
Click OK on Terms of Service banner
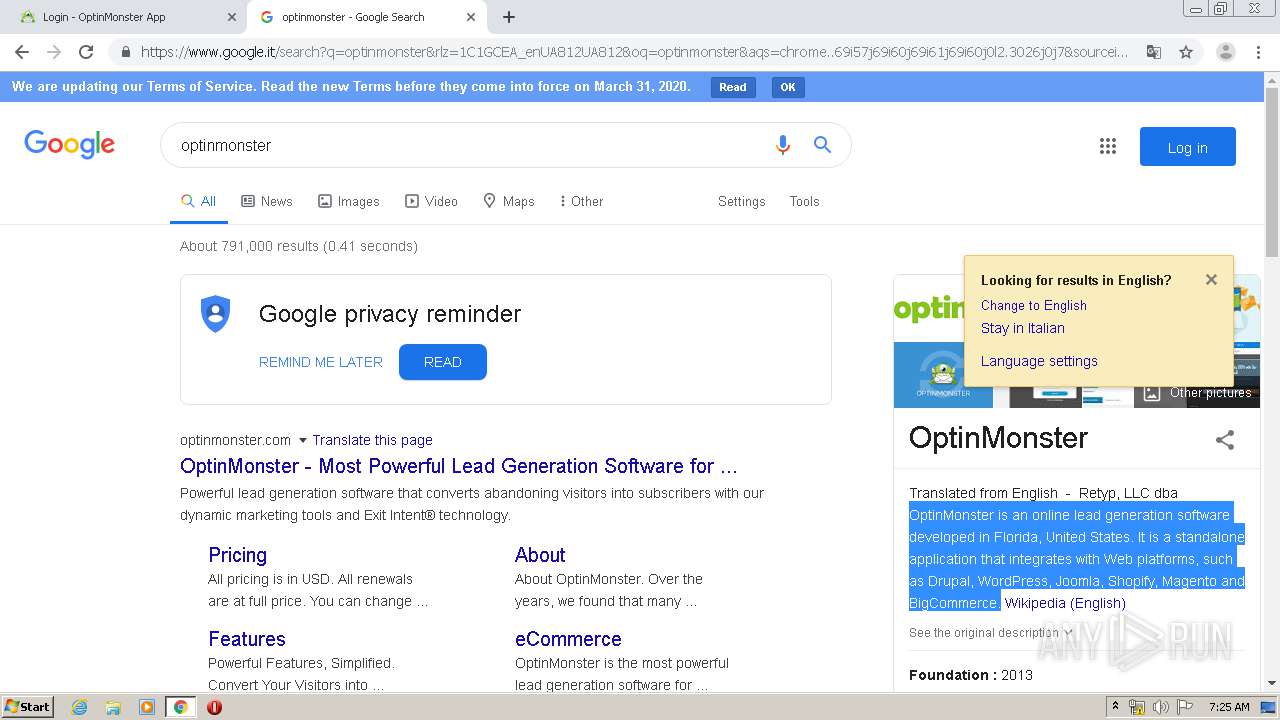(788, 87)
